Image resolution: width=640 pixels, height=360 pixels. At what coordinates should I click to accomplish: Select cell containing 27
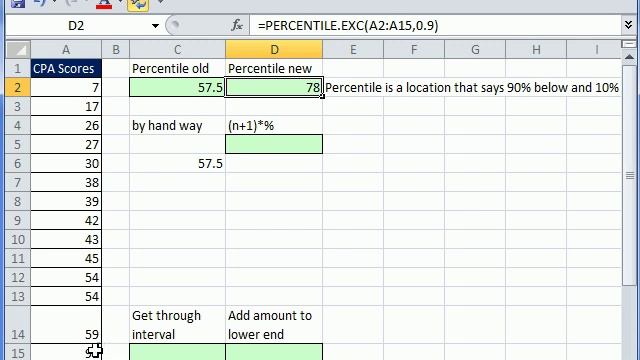click(x=66, y=144)
